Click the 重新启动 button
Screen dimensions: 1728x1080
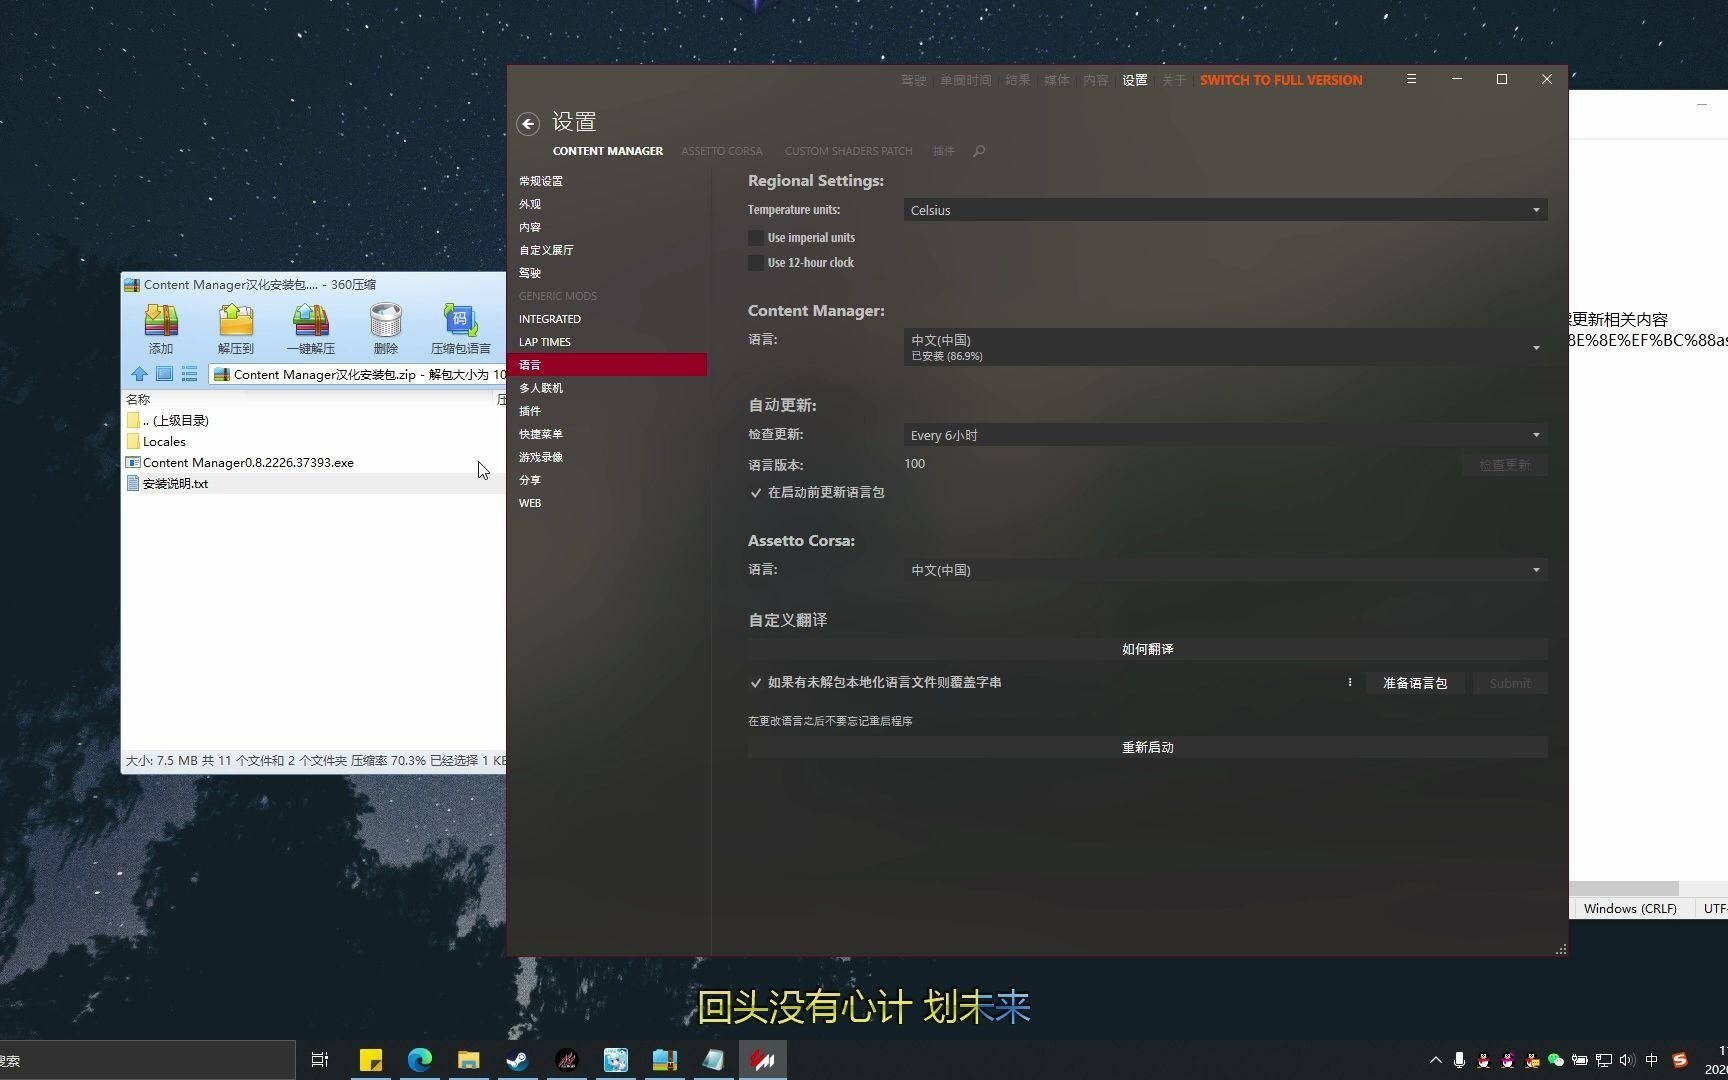(x=1148, y=747)
